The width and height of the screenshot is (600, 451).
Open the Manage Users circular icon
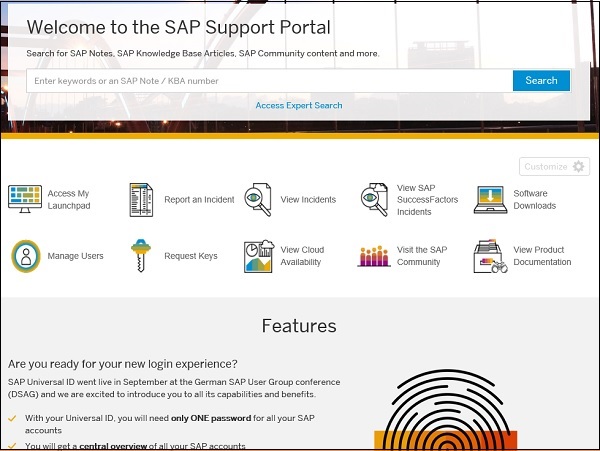click(25, 256)
